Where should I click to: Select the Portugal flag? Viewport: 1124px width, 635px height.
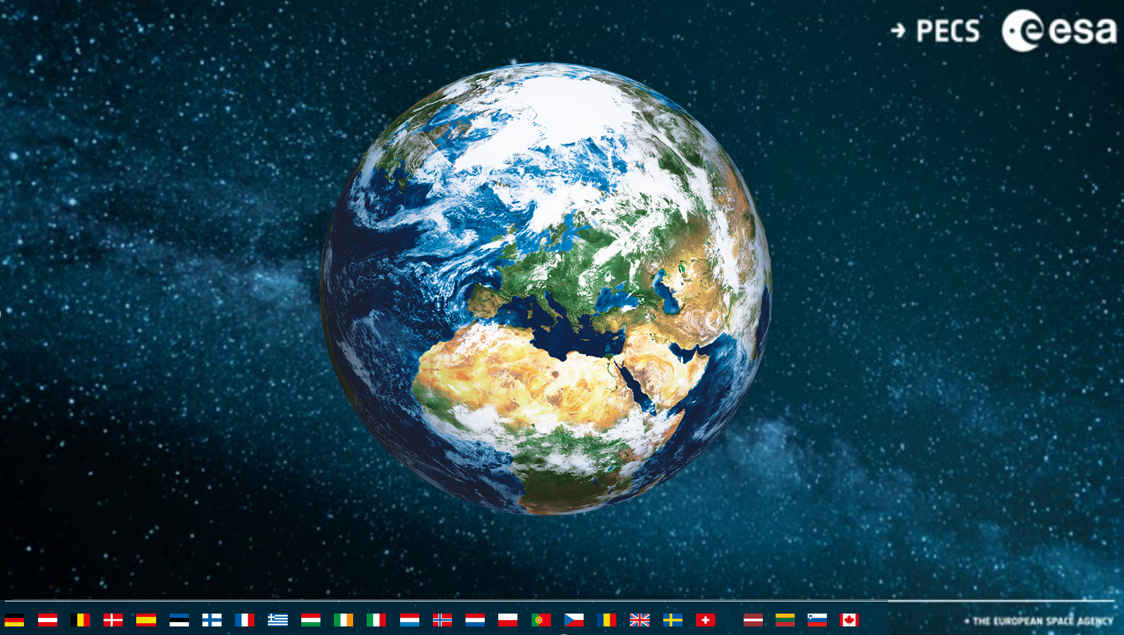point(541,620)
